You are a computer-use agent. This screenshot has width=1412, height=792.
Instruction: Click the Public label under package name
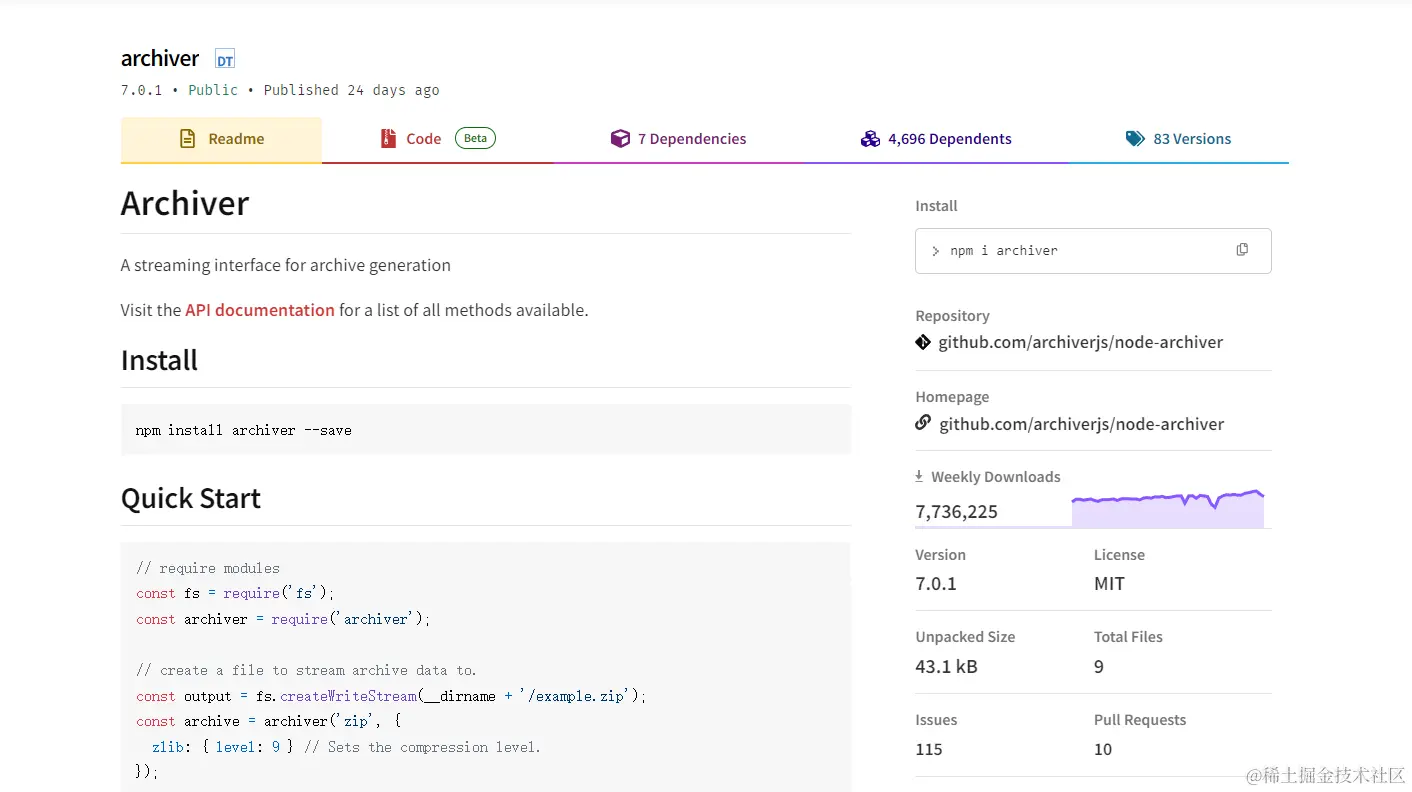pyautogui.click(x=213, y=90)
